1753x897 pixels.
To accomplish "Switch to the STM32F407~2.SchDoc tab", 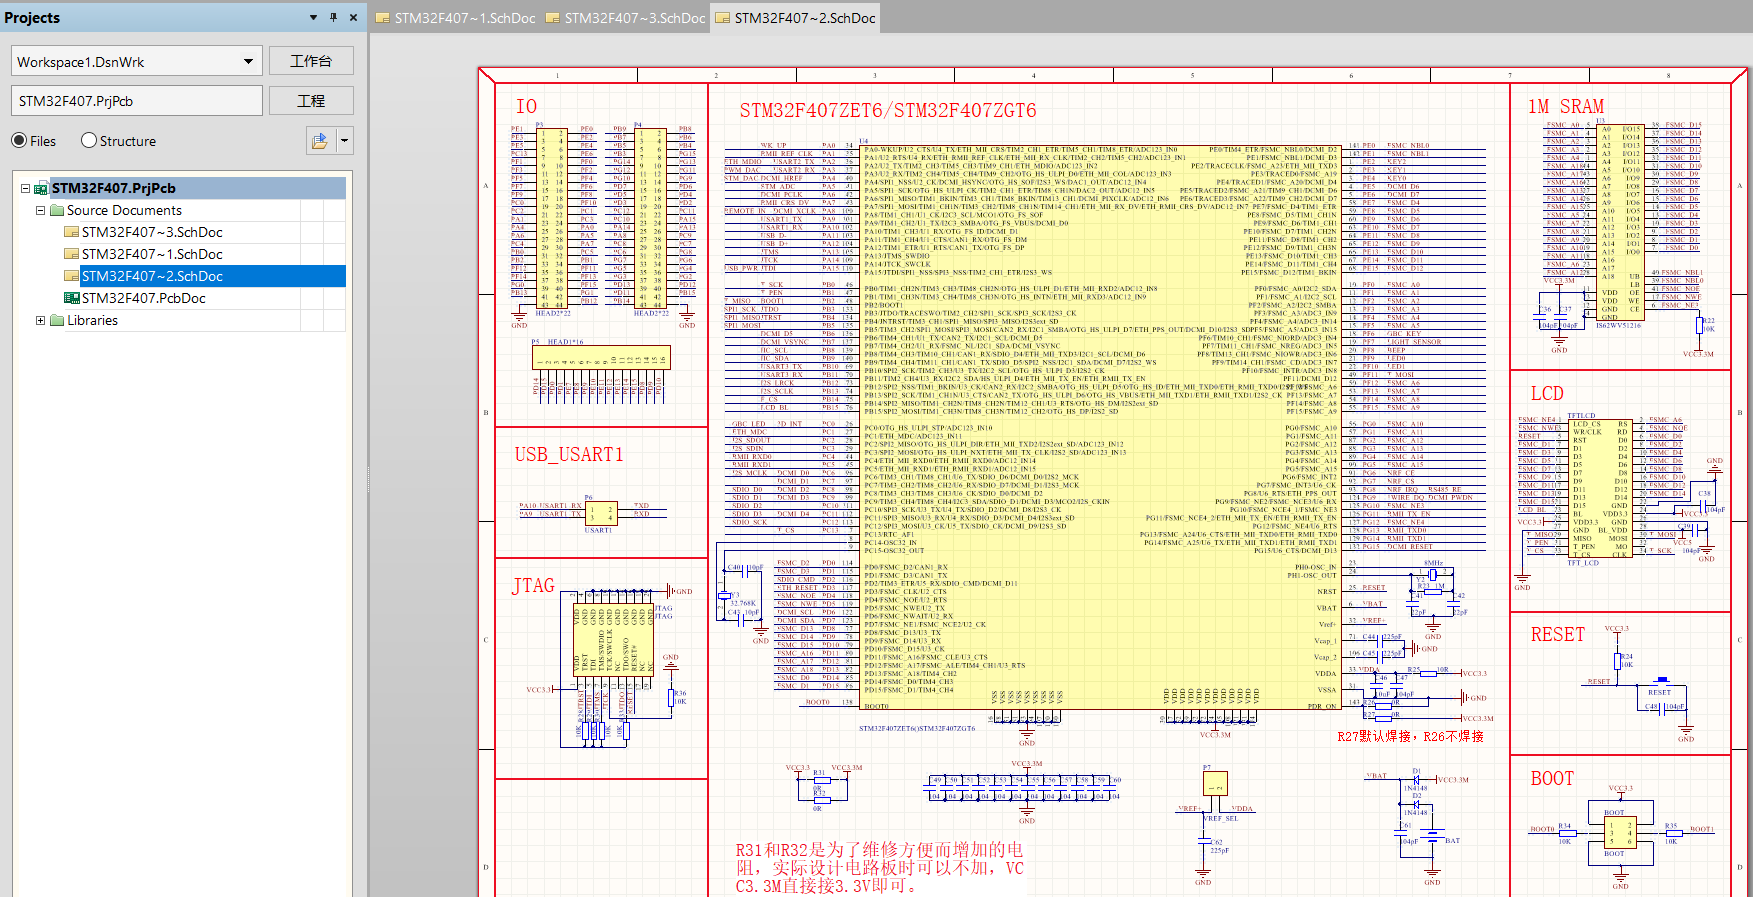I will click(x=795, y=18).
